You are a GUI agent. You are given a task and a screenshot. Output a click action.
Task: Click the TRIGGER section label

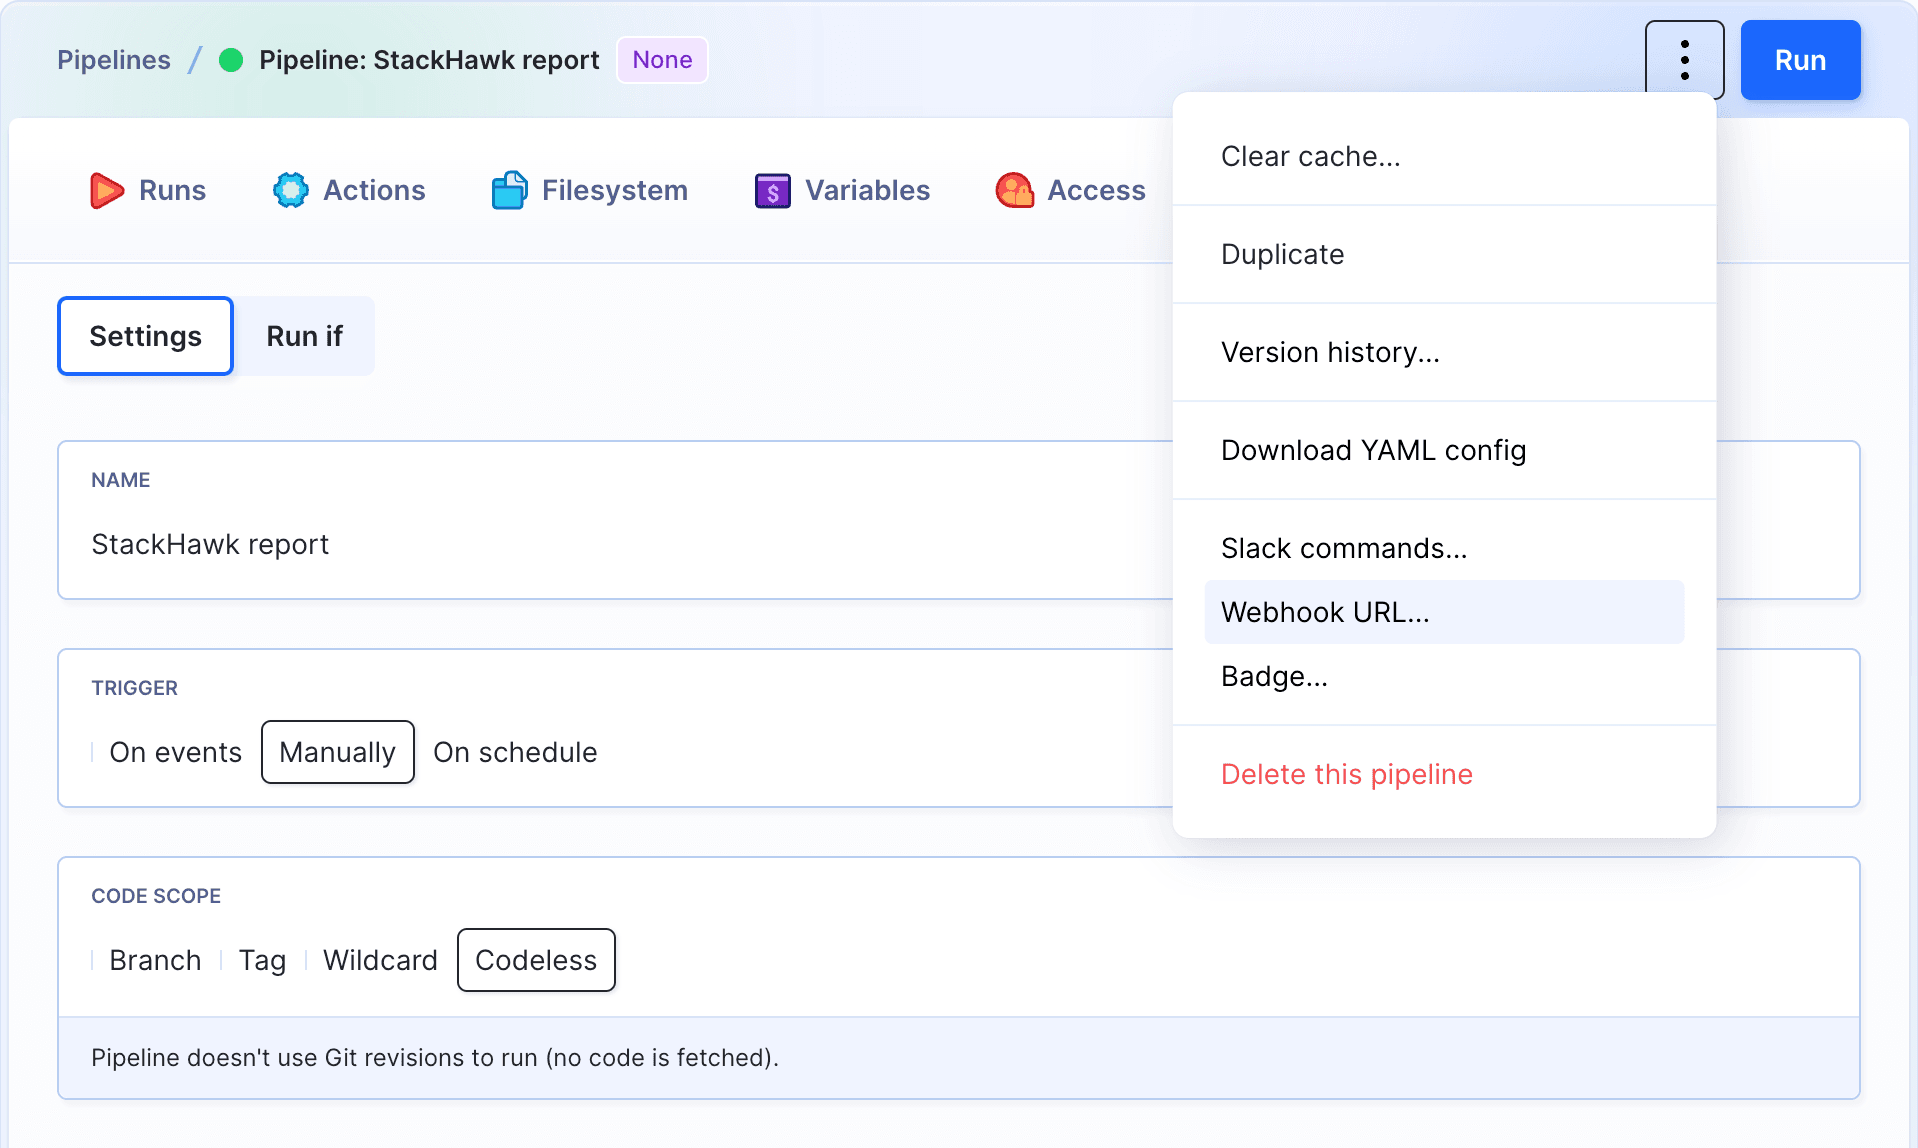pos(135,688)
